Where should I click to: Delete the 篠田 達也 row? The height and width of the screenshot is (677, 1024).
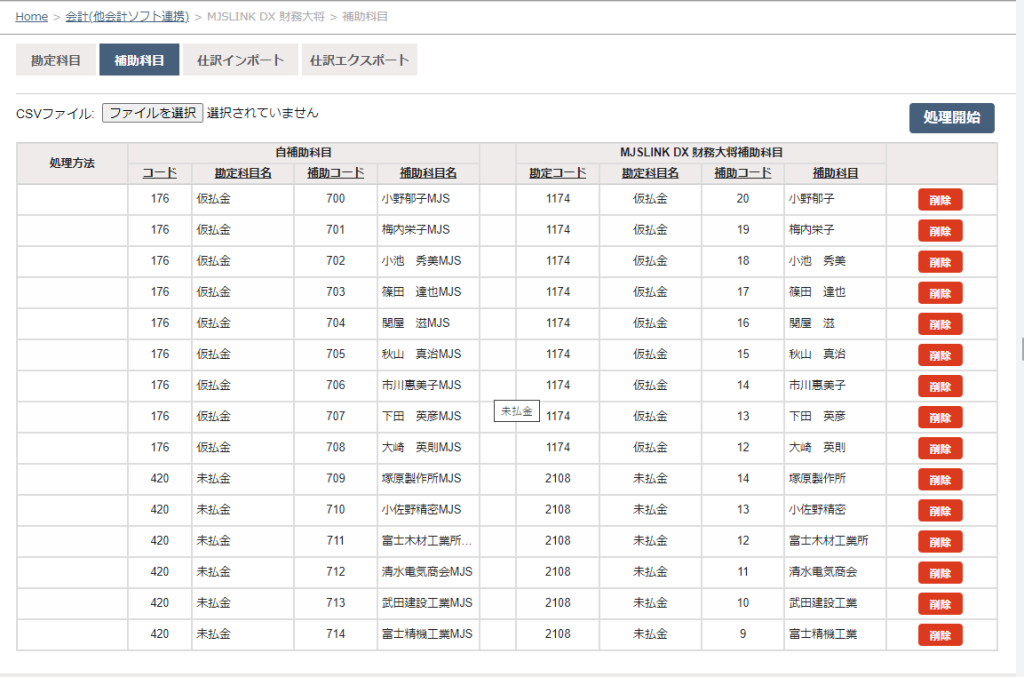click(940, 293)
